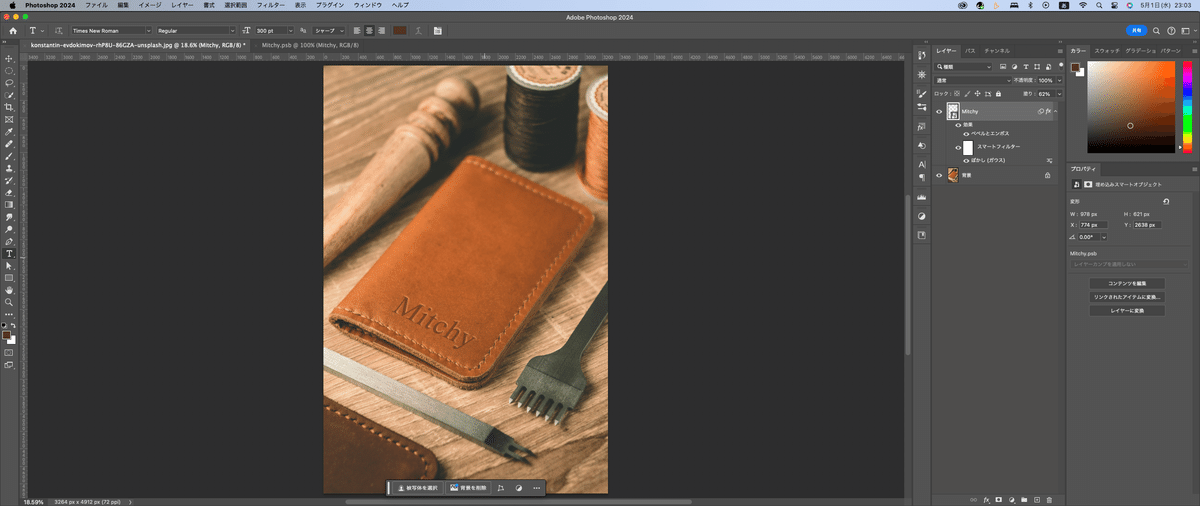The width and height of the screenshot is (1200, 506).
Task: Open the rotation angle dropdown in Properties
Action: [x=1104, y=237]
